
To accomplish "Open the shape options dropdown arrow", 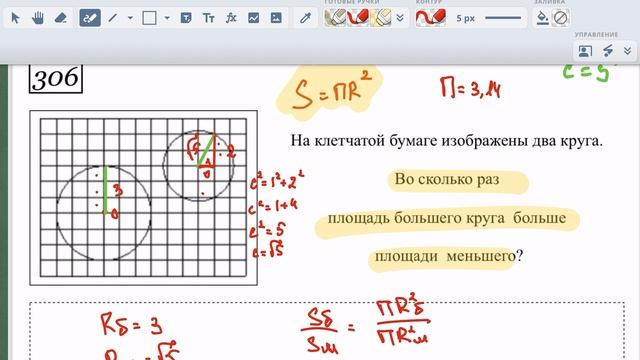I will pos(167,18).
